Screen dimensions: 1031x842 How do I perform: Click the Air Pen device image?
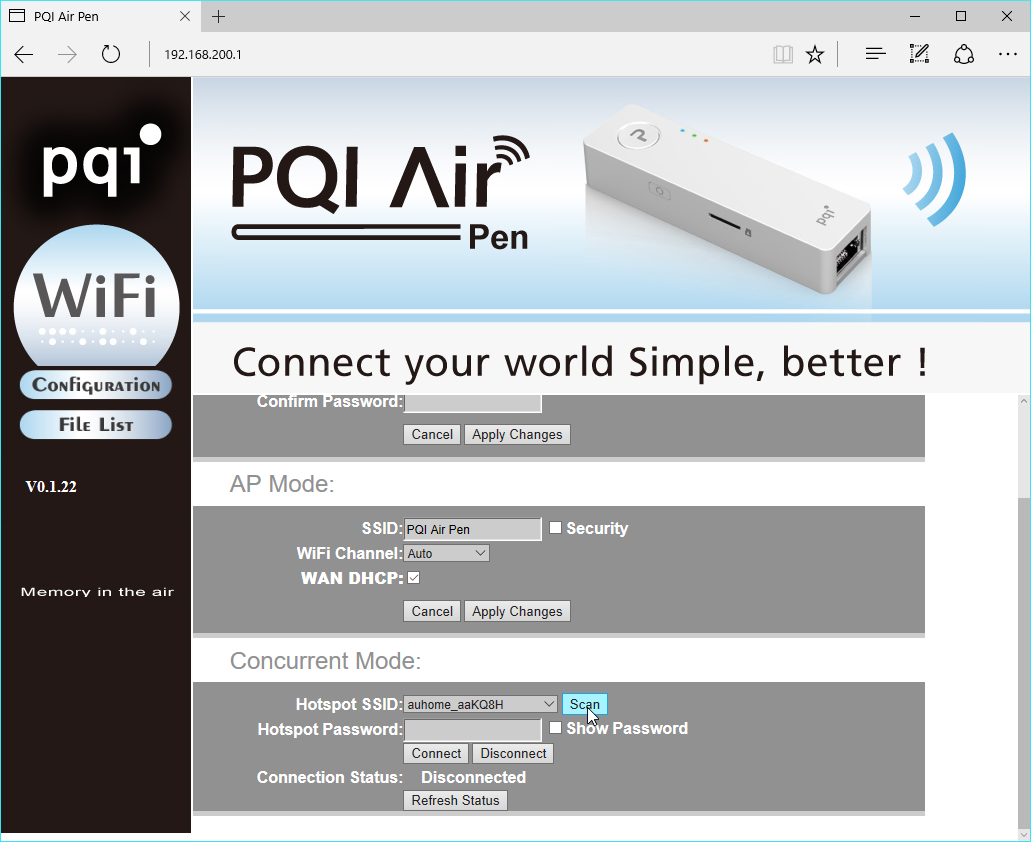728,197
